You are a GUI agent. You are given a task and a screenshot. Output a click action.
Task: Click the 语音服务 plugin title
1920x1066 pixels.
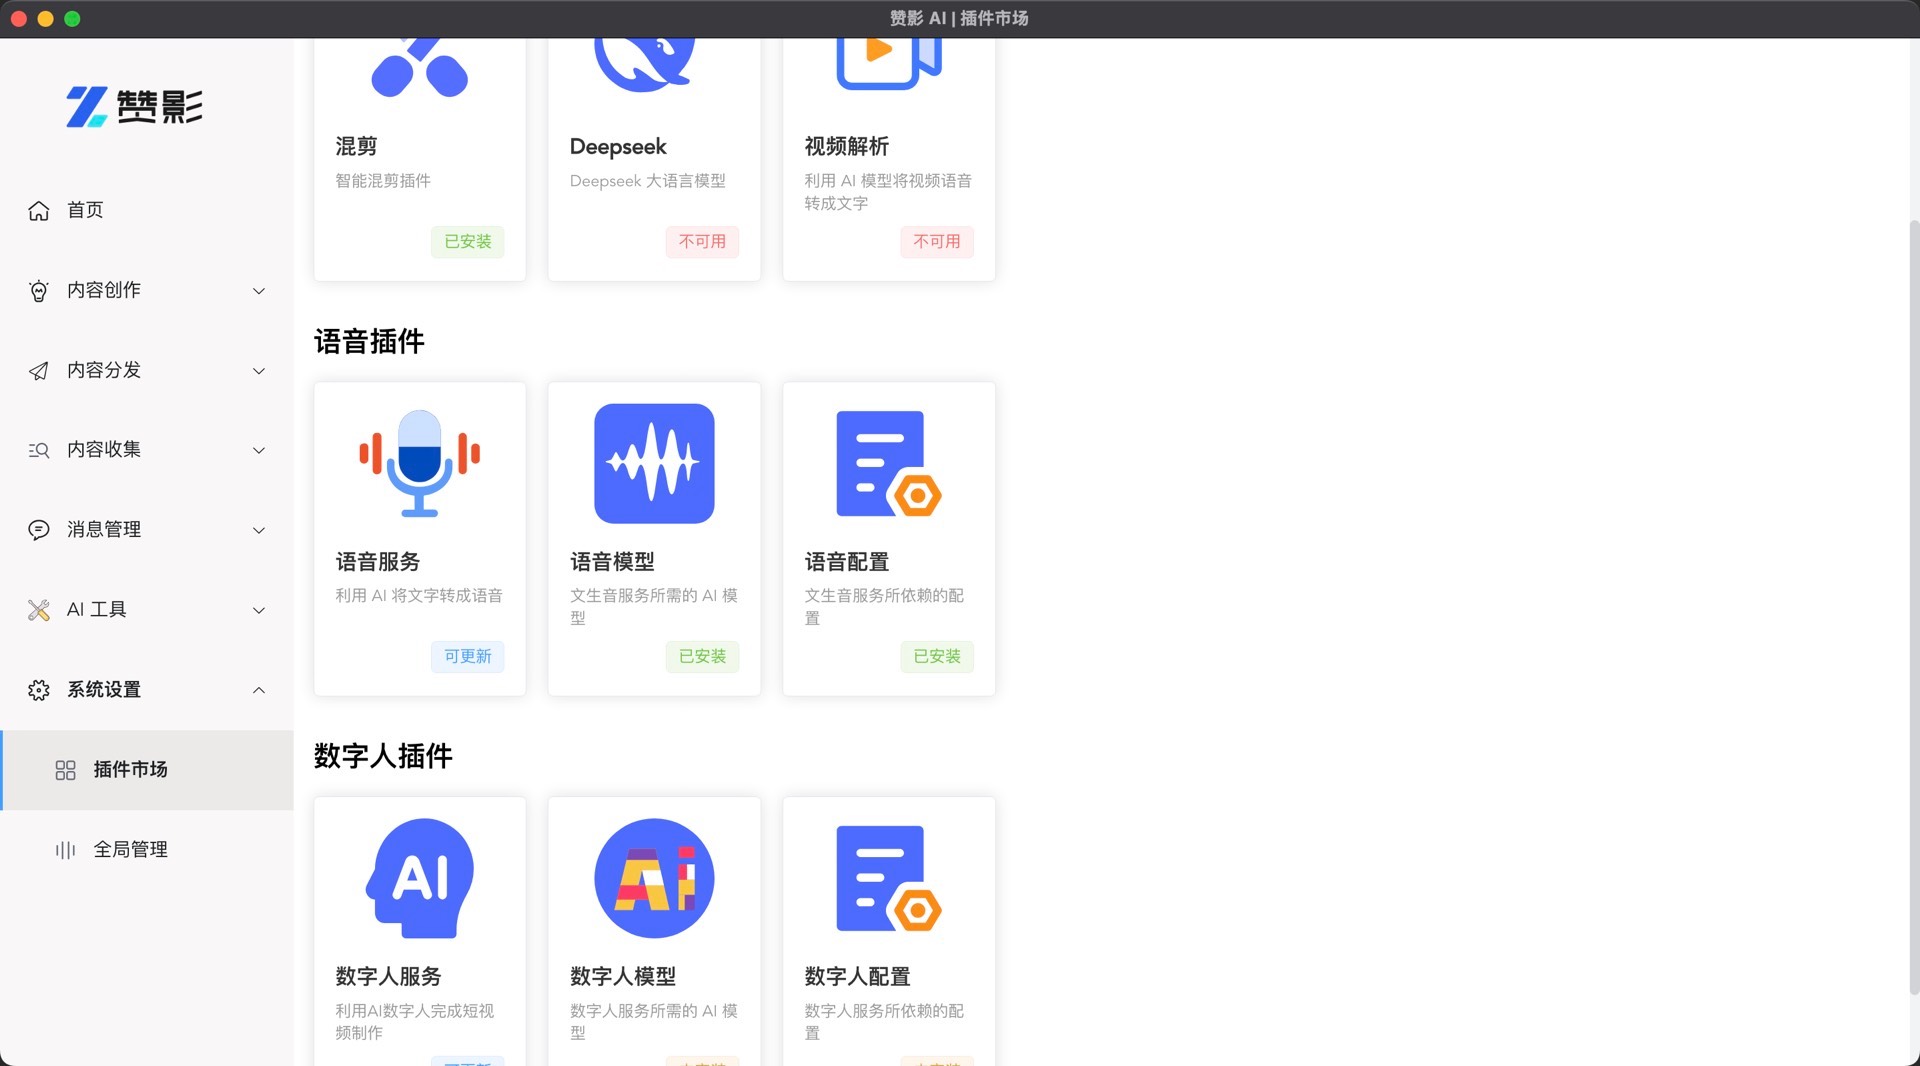click(378, 562)
